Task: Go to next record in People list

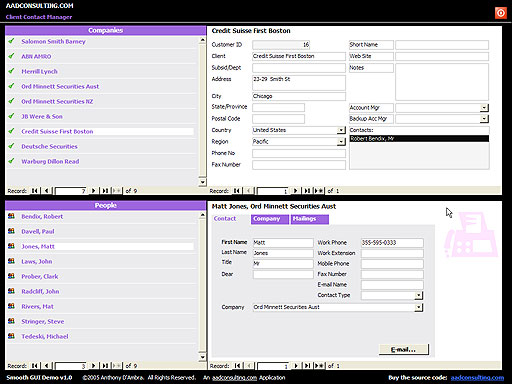Action: (x=94, y=366)
